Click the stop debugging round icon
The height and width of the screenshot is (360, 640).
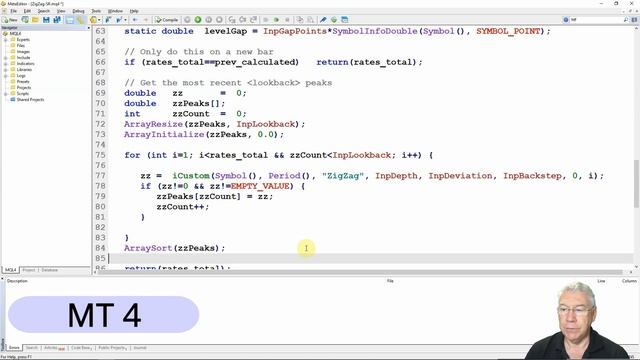tap(219, 20)
